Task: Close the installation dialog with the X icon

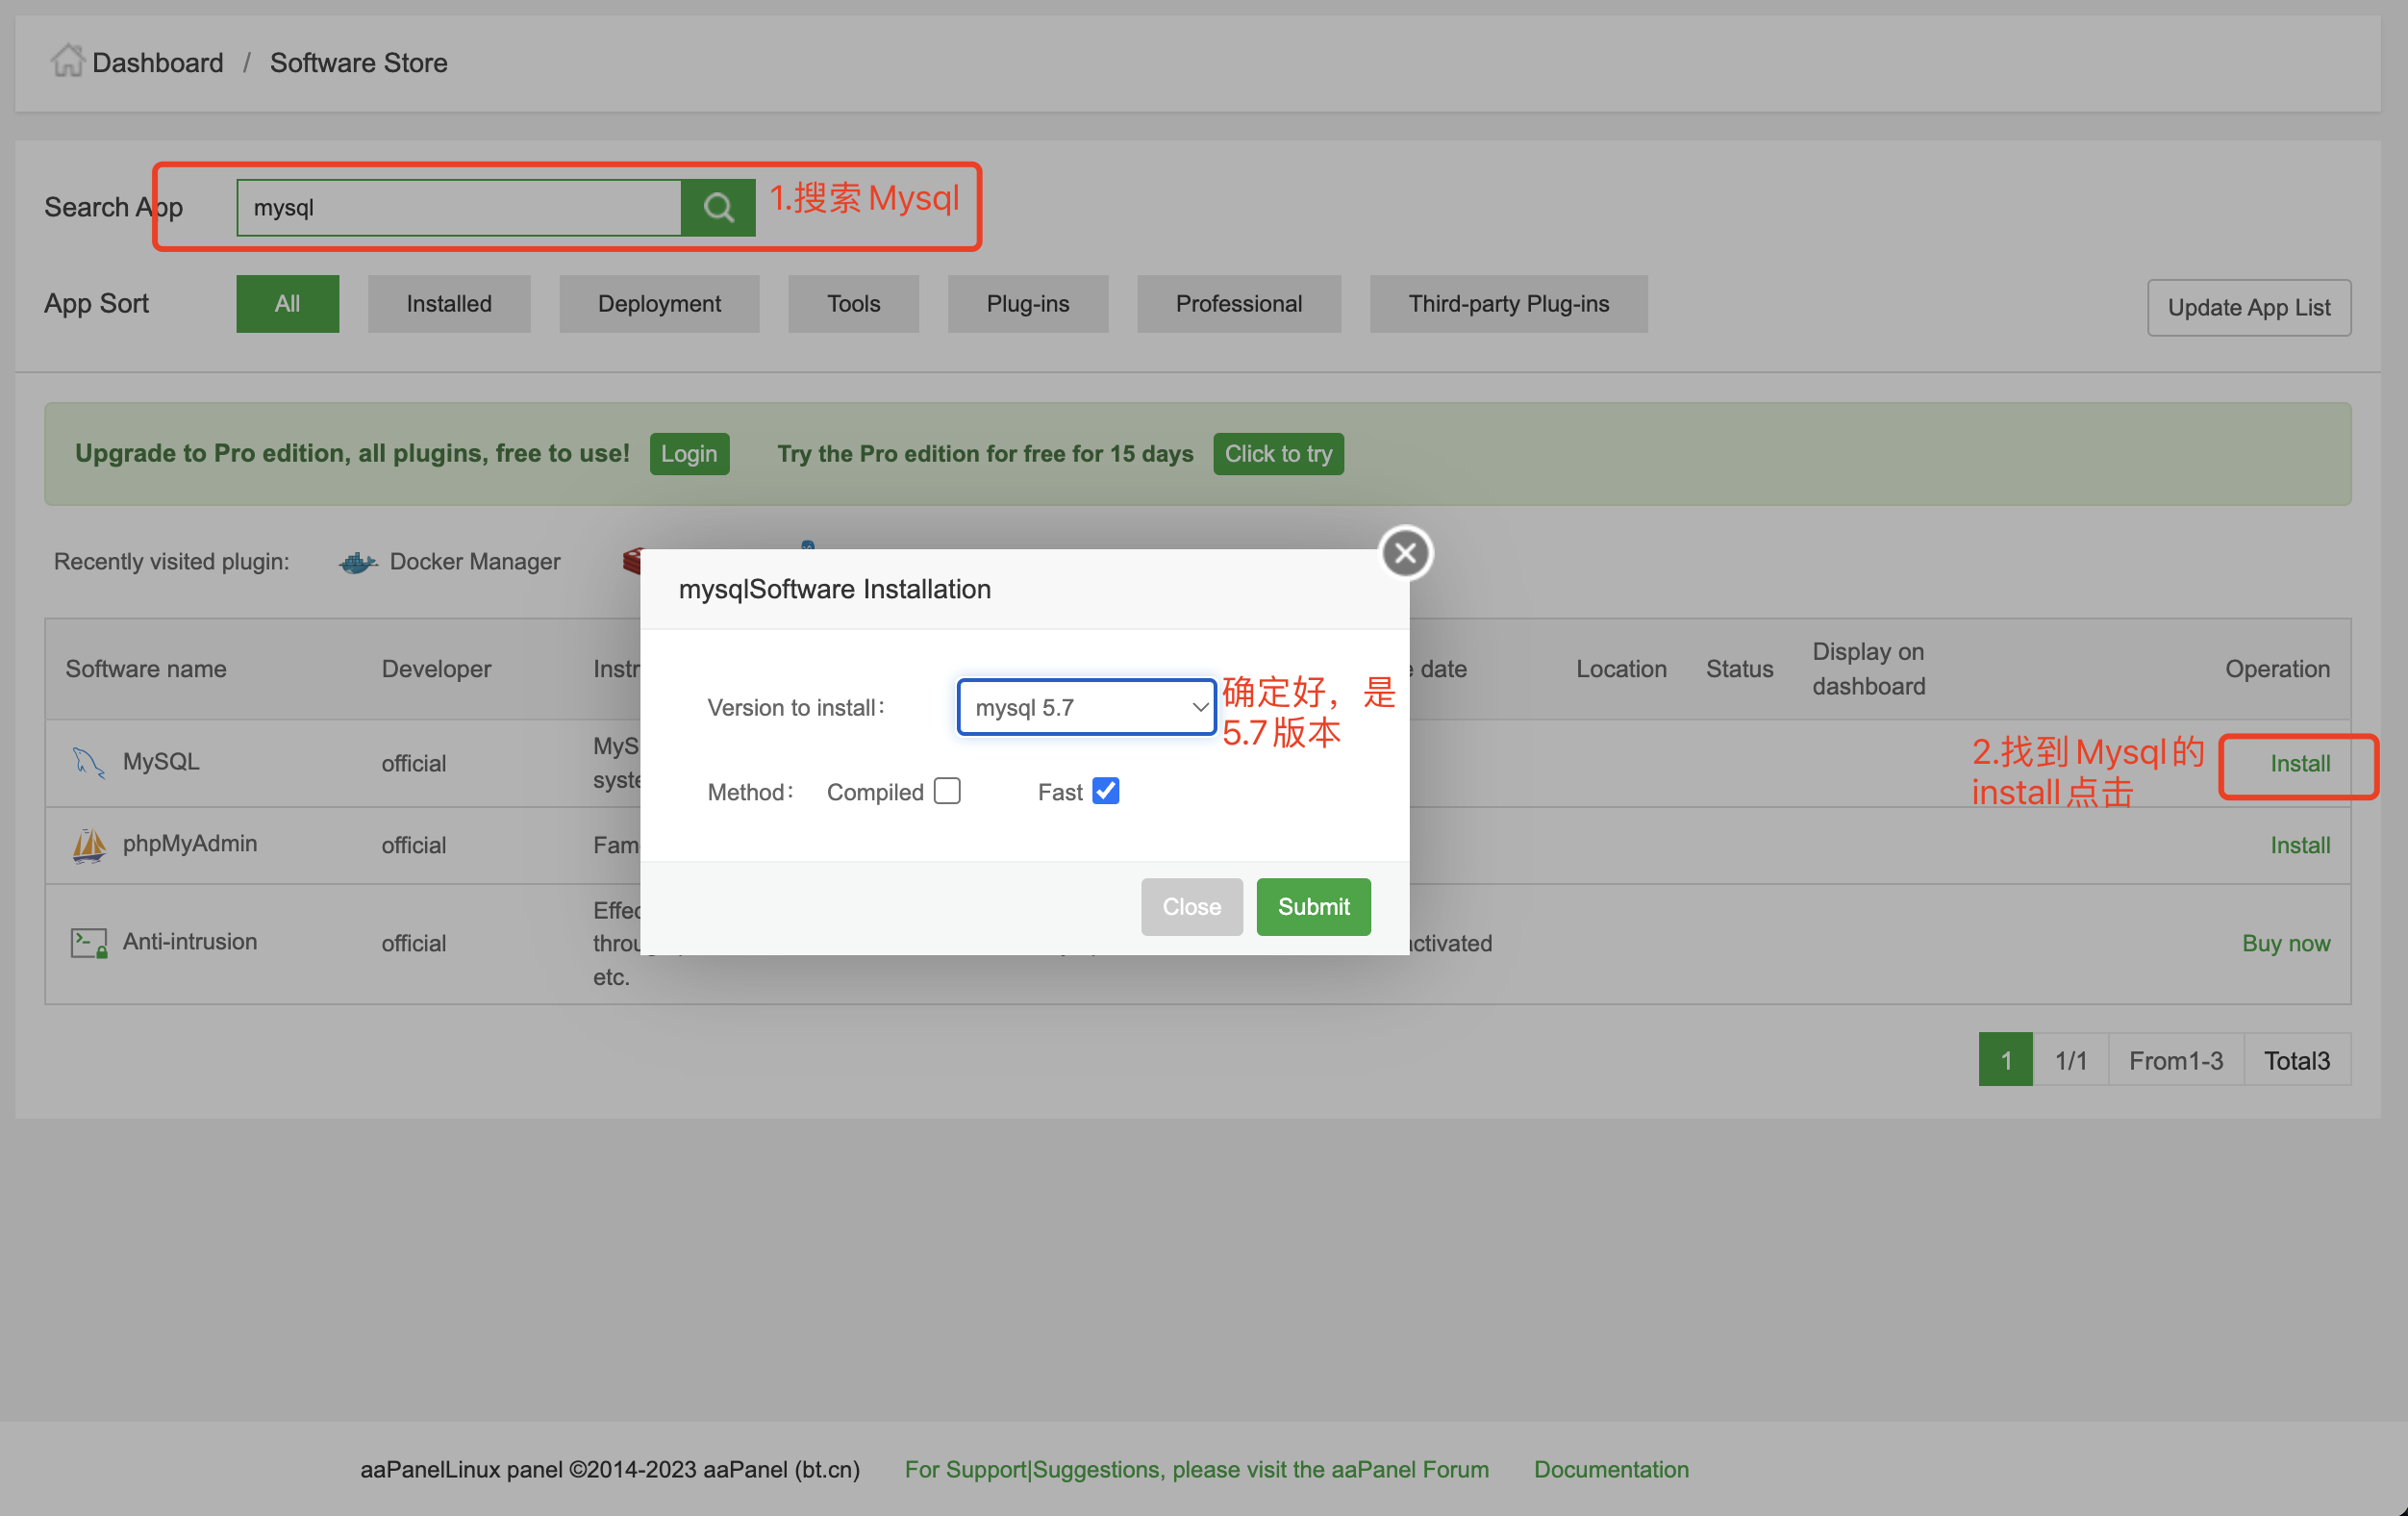Action: click(x=1405, y=552)
